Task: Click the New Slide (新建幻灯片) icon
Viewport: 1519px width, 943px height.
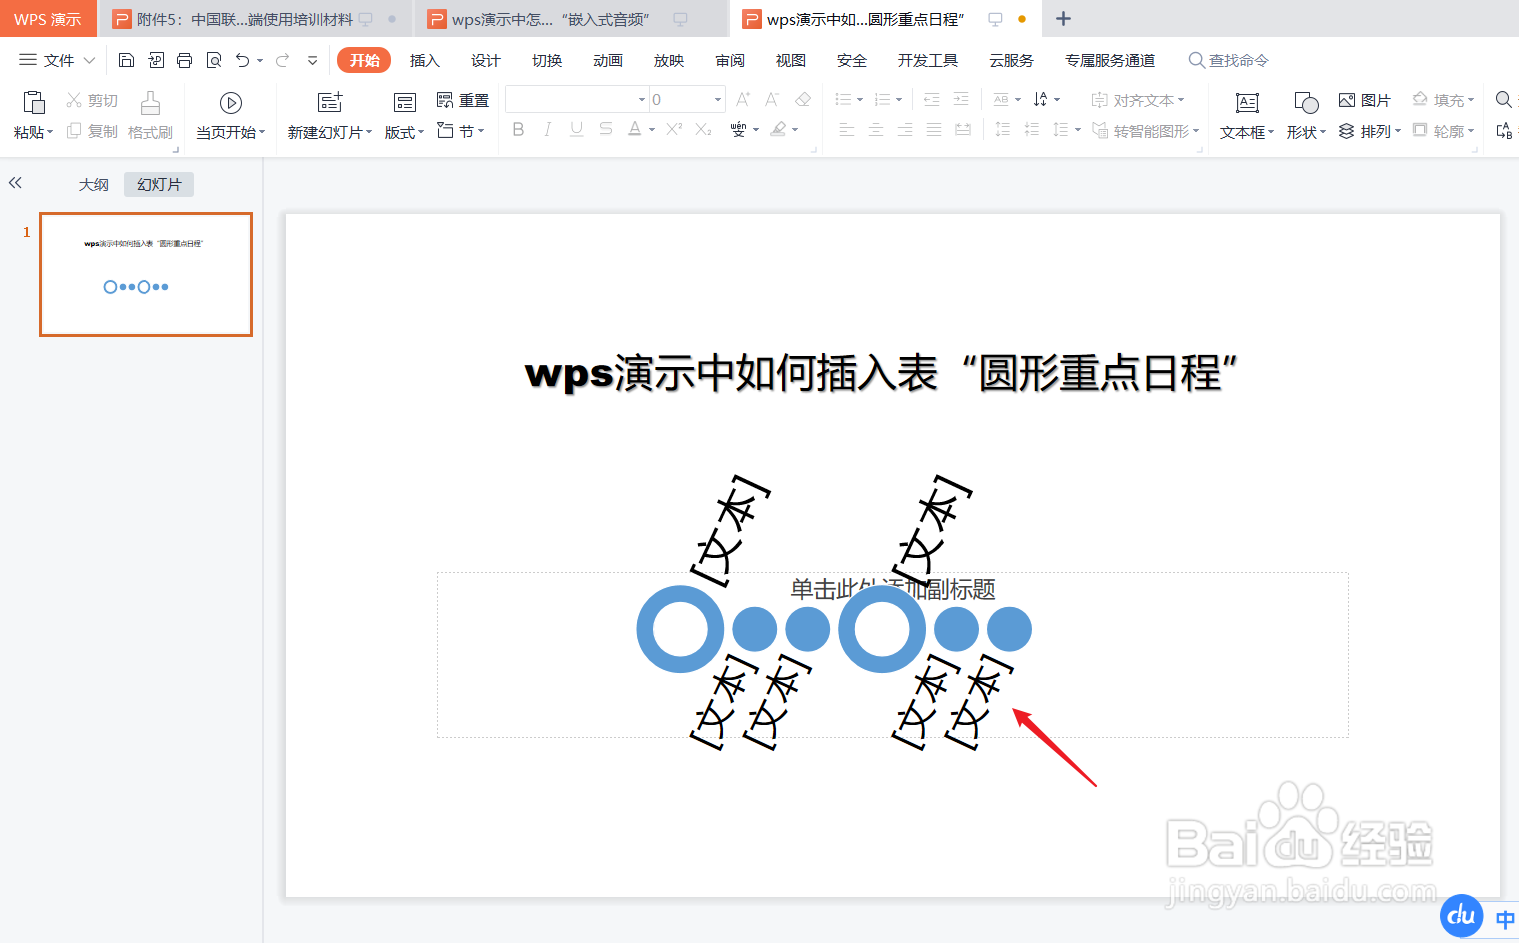Action: (x=330, y=102)
